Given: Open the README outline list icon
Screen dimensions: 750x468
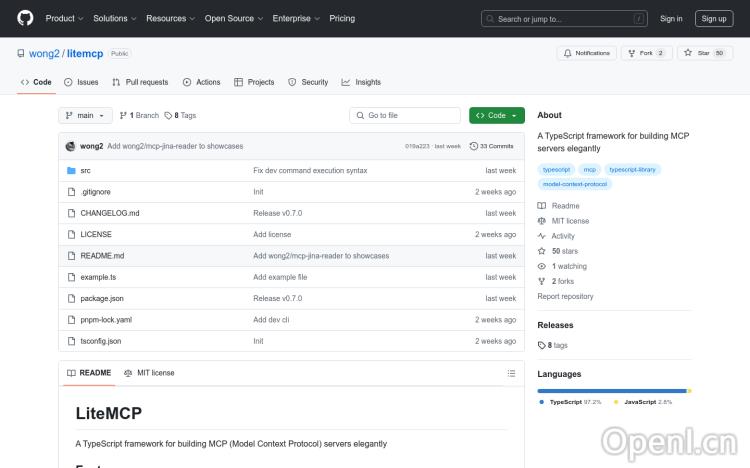Looking at the screenshot, I should (x=513, y=373).
